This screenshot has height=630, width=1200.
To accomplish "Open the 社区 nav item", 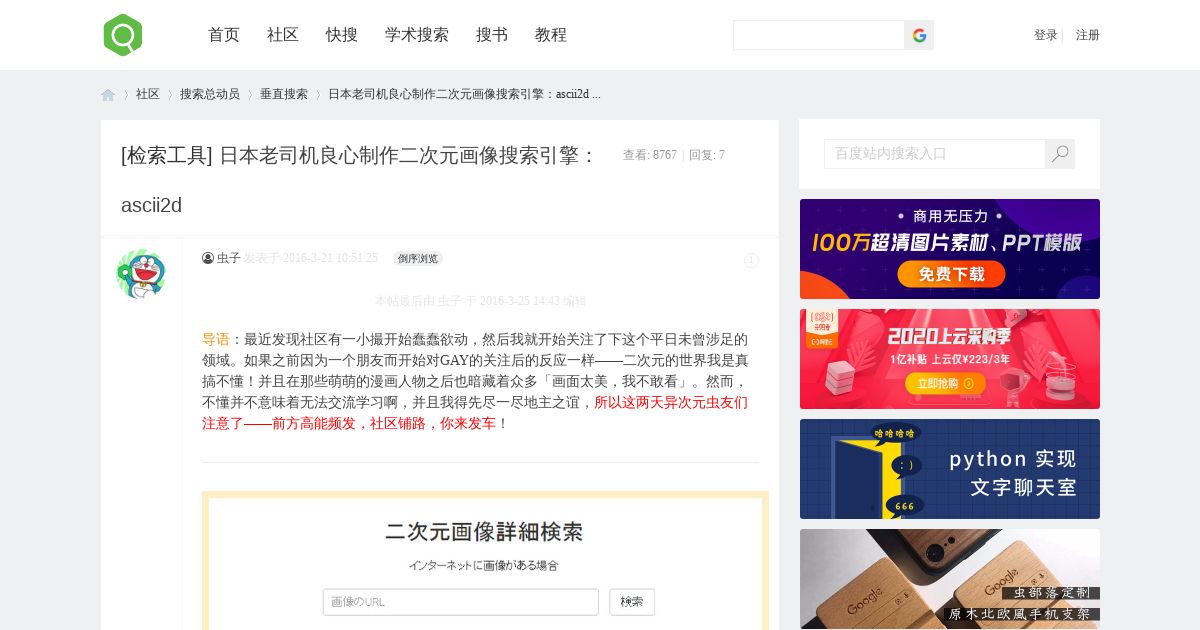I will point(283,35).
